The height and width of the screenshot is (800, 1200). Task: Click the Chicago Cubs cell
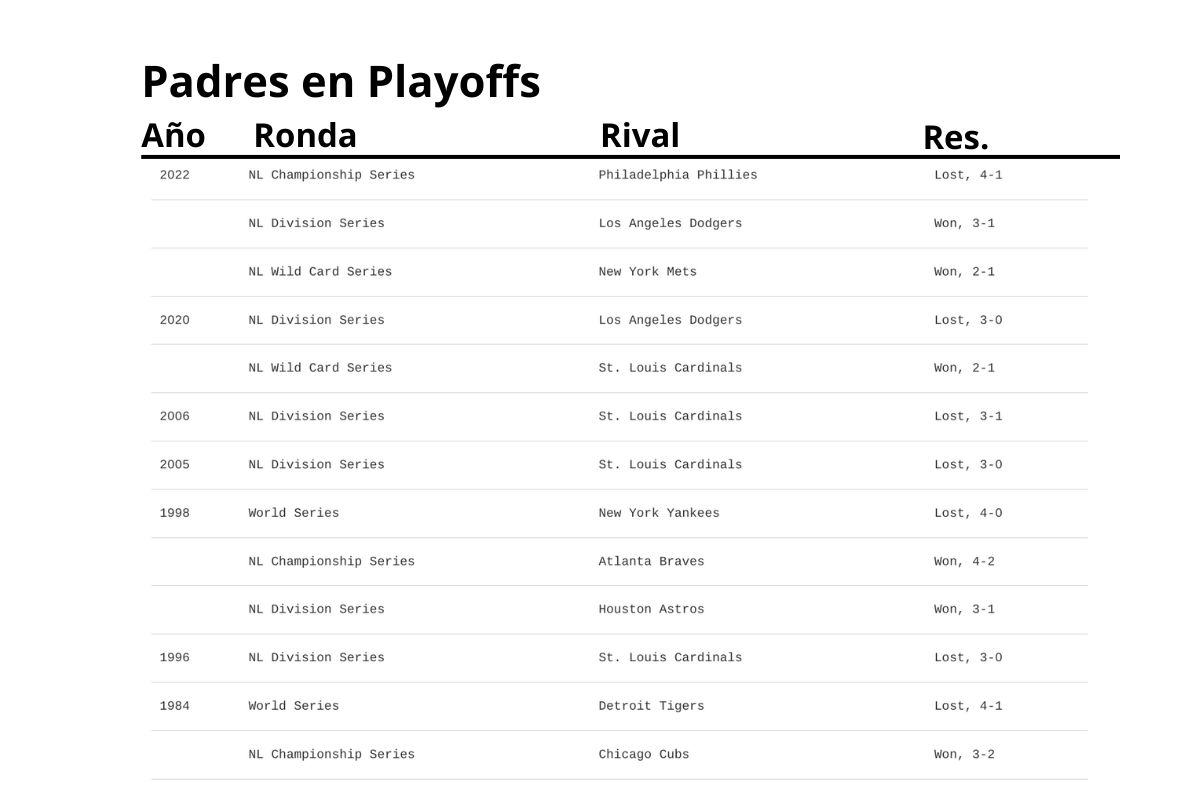click(644, 754)
